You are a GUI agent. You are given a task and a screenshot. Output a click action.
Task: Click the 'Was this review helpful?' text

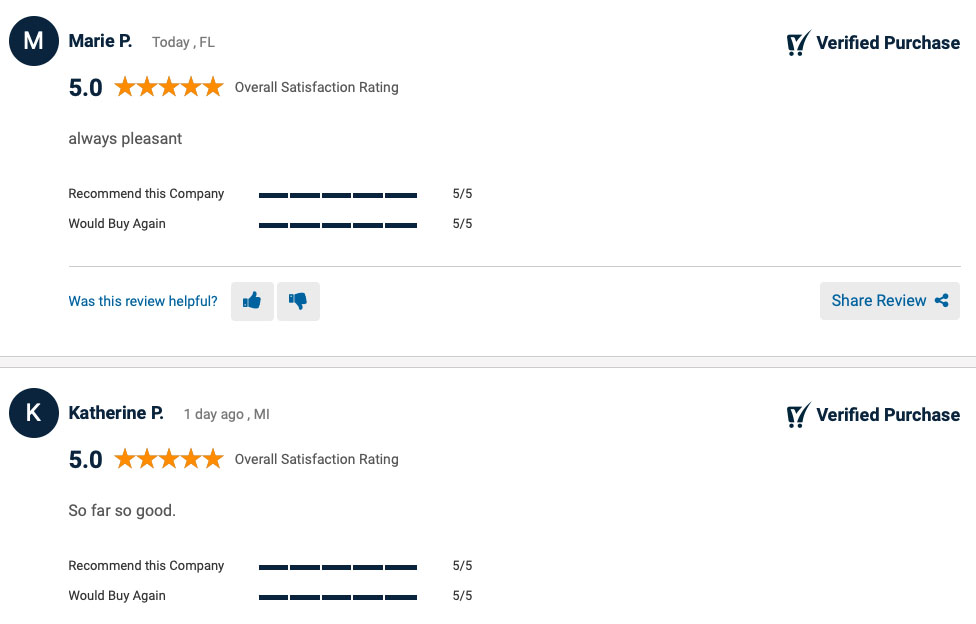pyautogui.click(x=143, y=301)
